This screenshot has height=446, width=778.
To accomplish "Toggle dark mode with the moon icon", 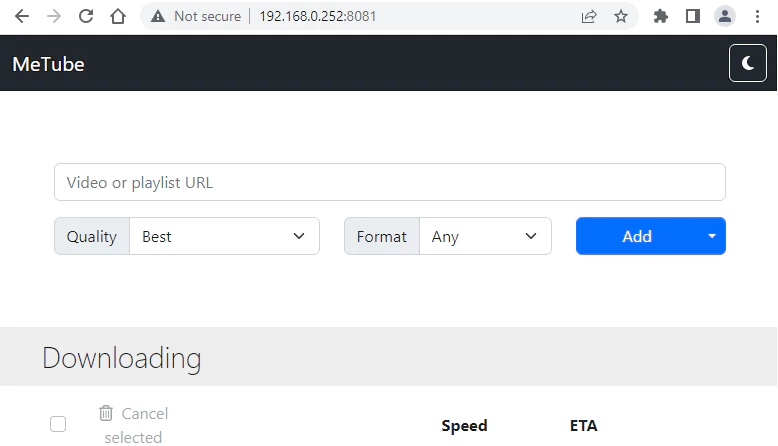I will pyautogui.click(x=748, y=64).
